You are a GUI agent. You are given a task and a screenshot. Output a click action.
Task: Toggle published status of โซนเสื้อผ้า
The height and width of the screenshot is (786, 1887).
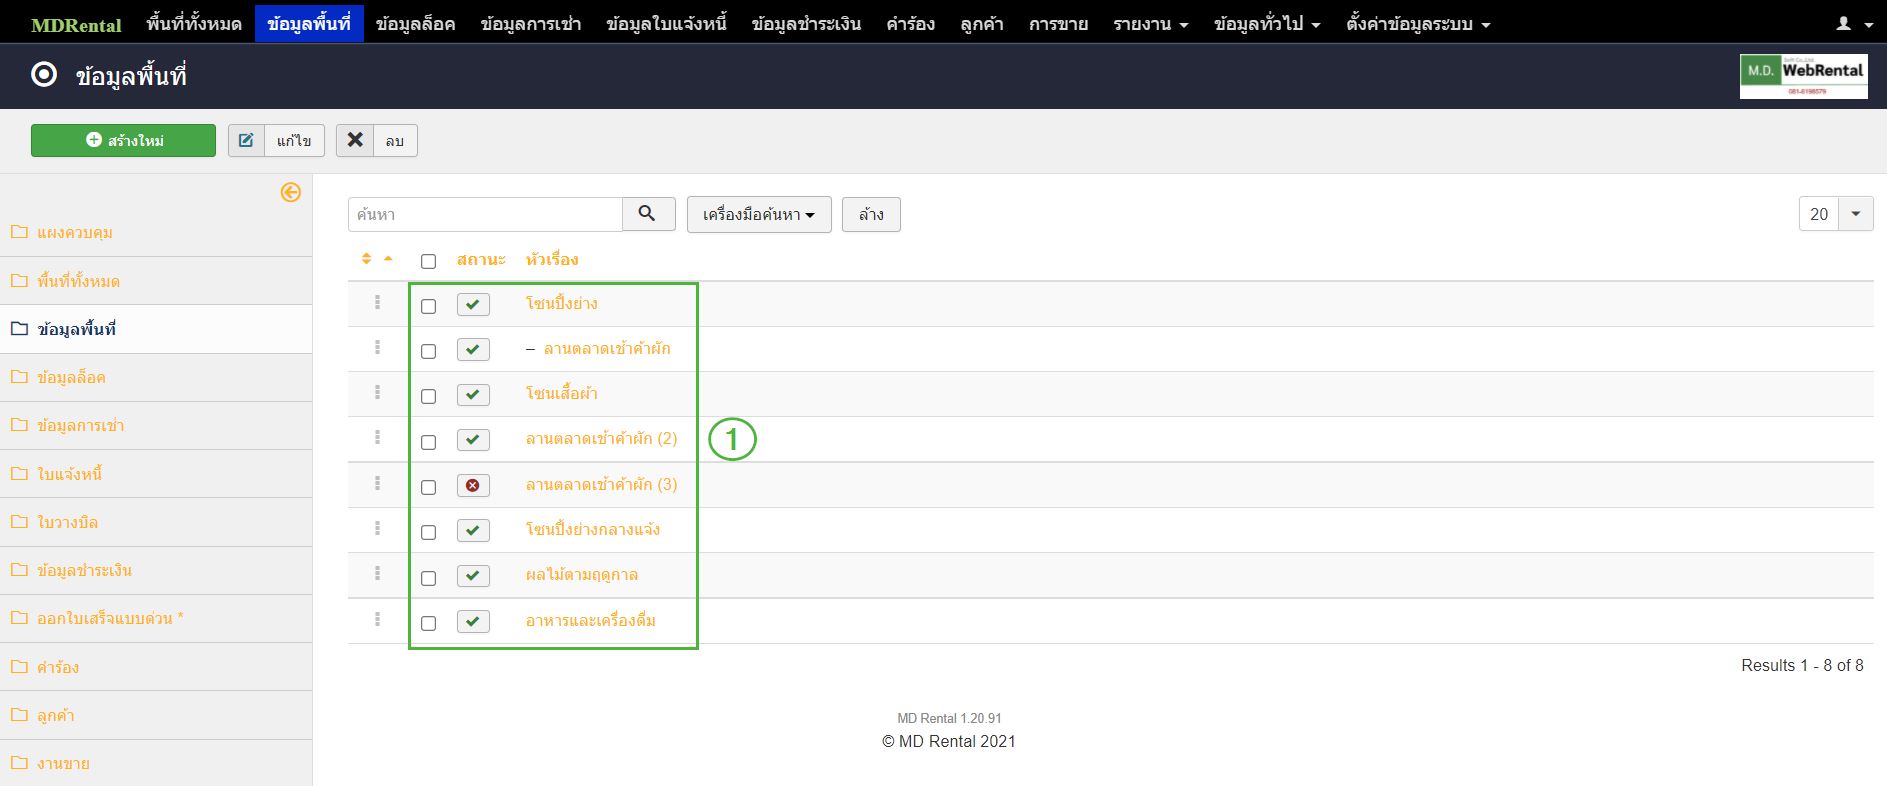(x=473, y=394)
